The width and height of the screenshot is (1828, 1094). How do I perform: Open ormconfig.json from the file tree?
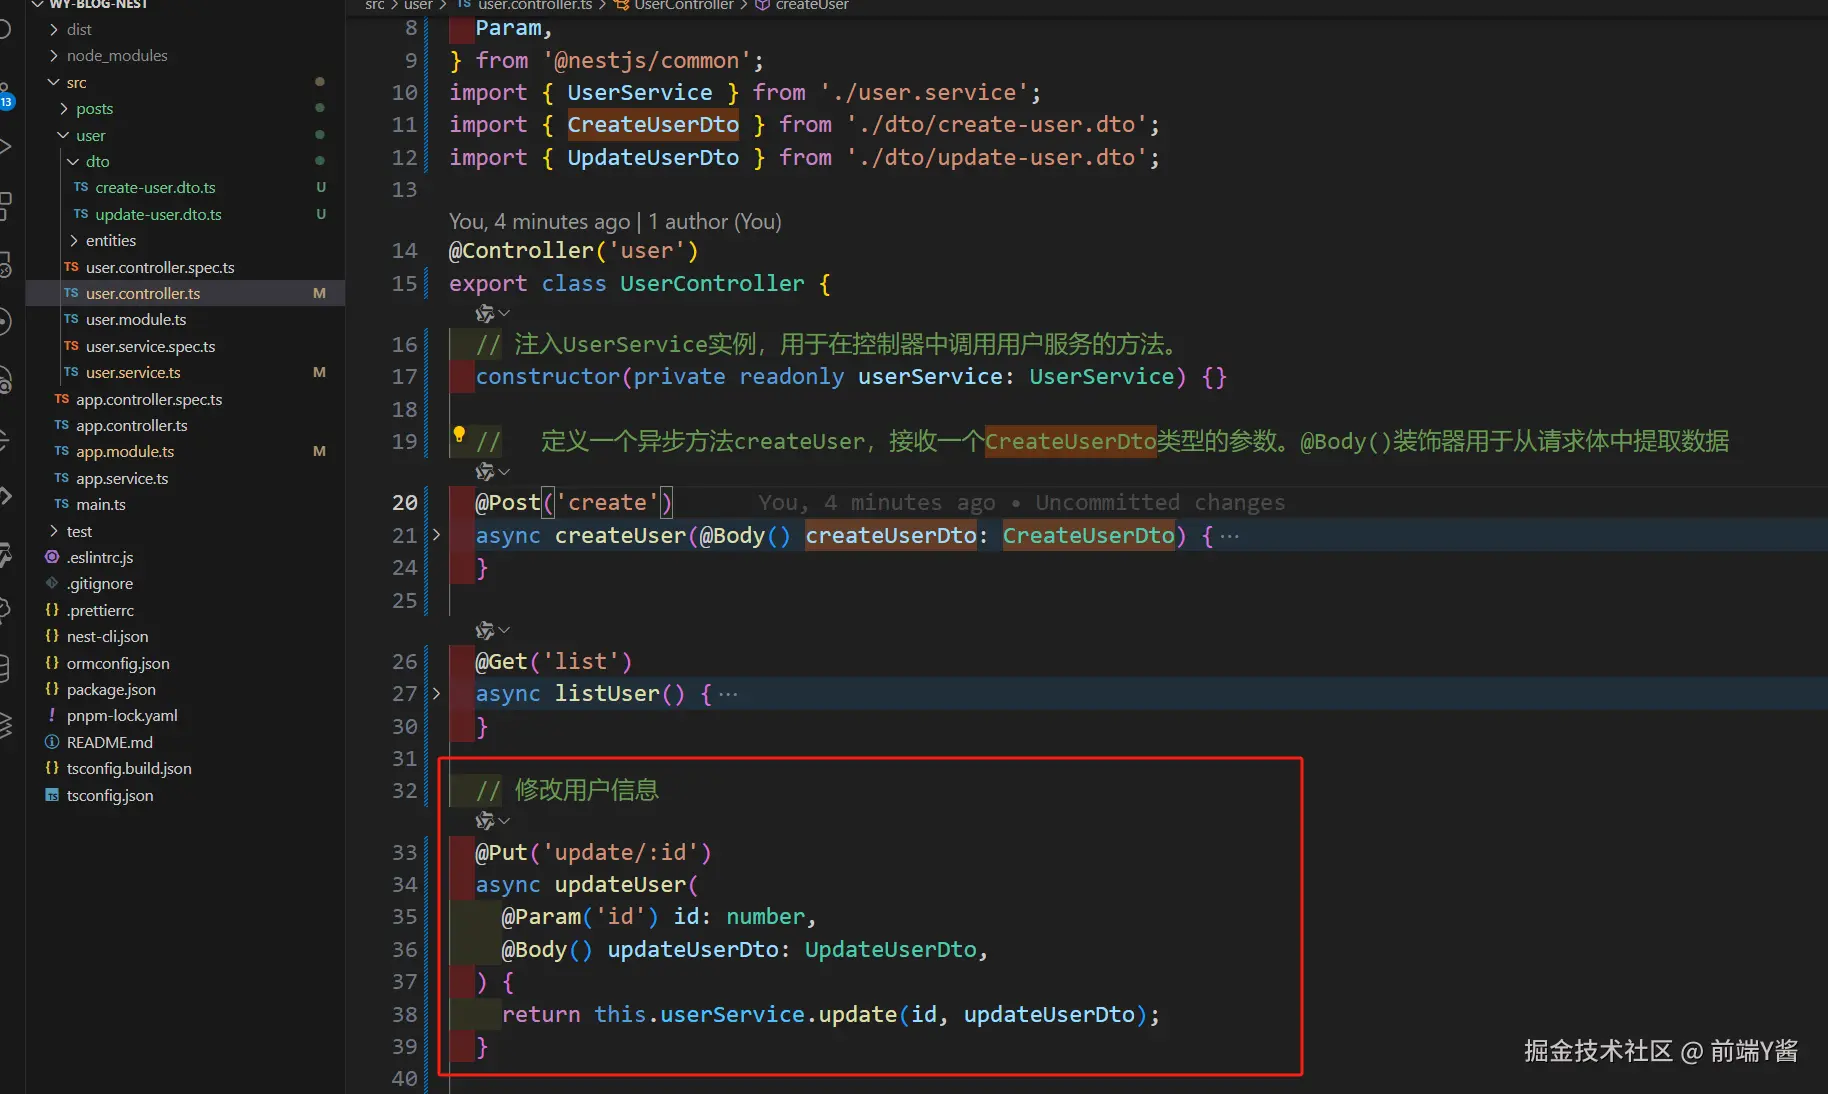118,663
